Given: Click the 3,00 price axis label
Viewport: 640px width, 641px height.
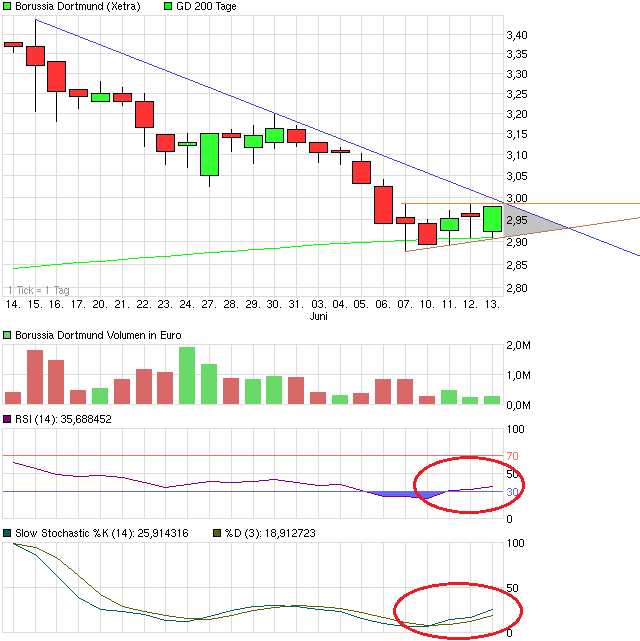Looking at the screenshot, I should click(517, 198).
